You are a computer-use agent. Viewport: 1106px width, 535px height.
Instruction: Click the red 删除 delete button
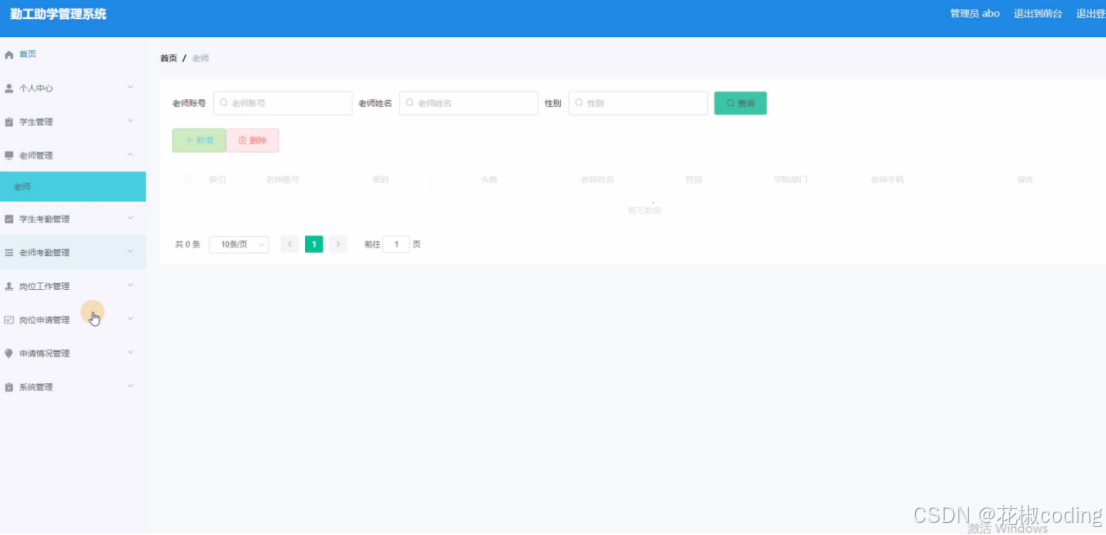coord(253,140)
